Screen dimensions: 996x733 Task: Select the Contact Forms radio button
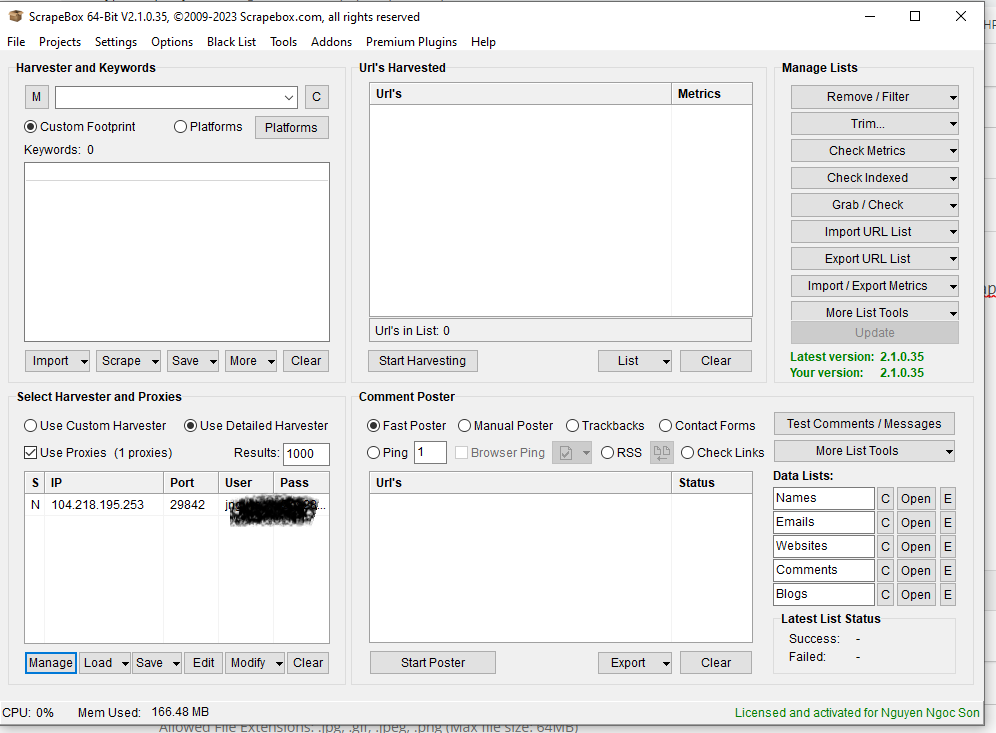(x=665, y=426)
